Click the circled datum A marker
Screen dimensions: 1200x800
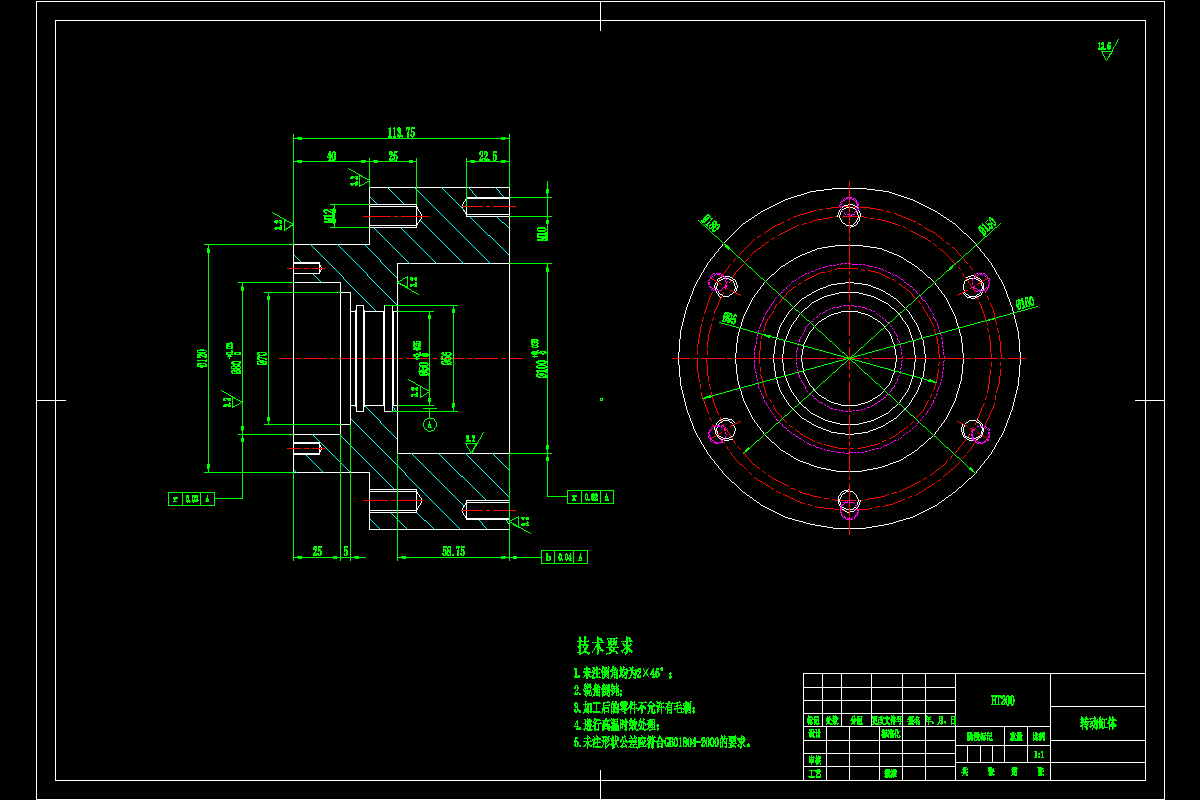pos(430,424)
